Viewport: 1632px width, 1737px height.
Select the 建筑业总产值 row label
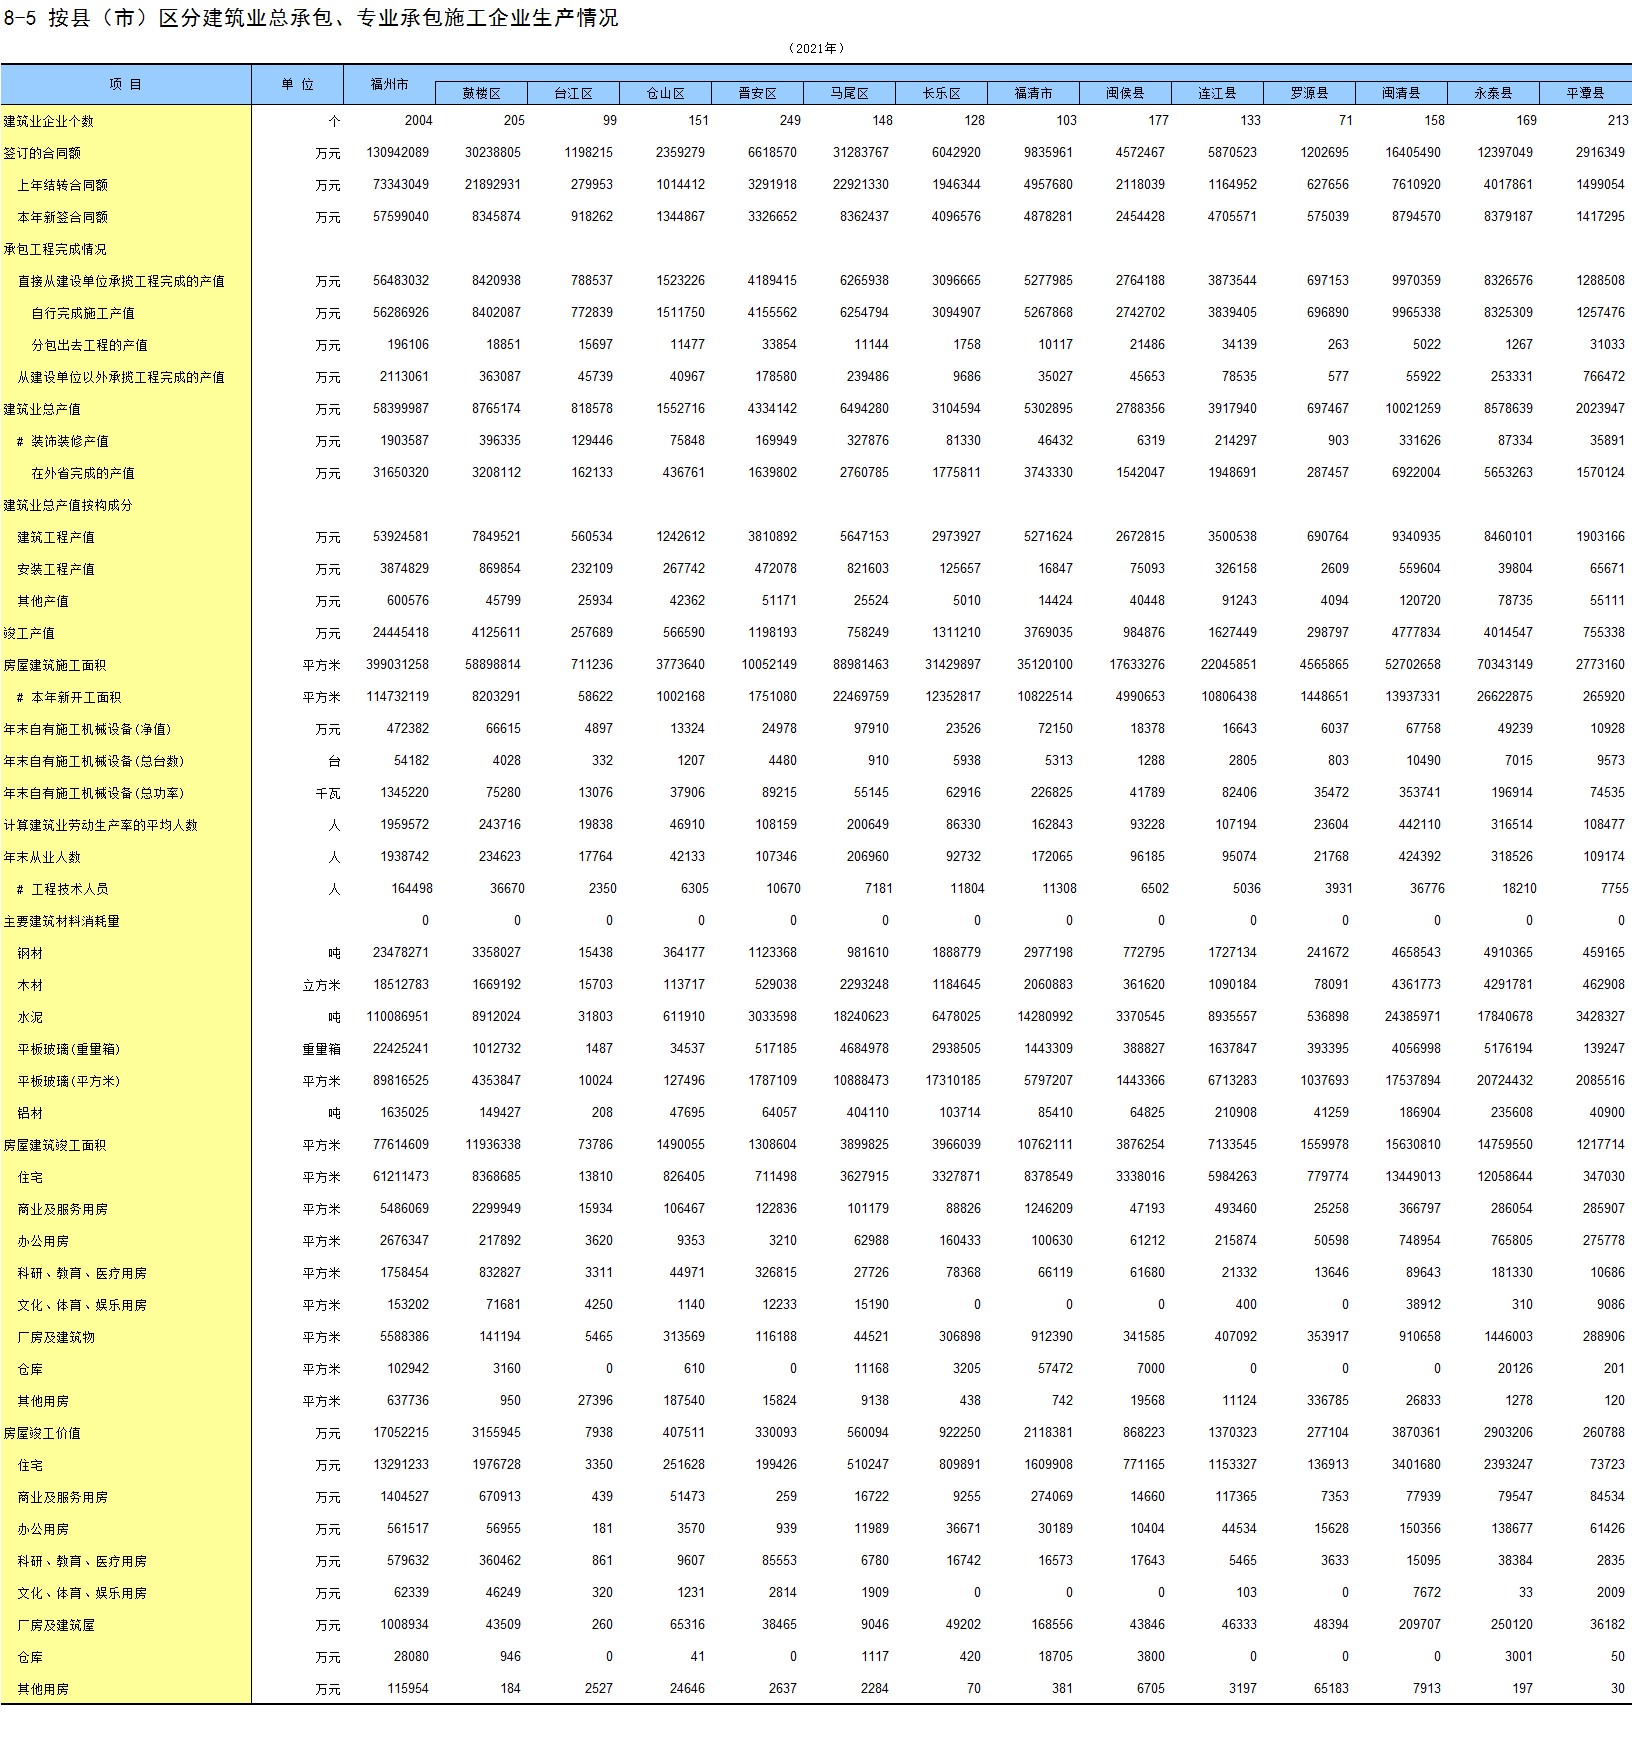click(42, 409)
